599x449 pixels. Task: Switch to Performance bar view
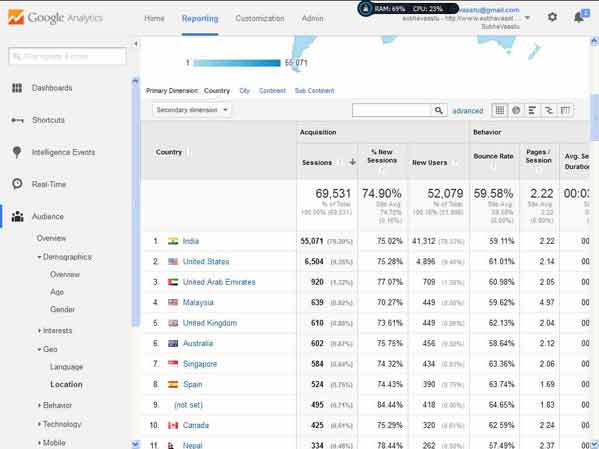(532, 110)
